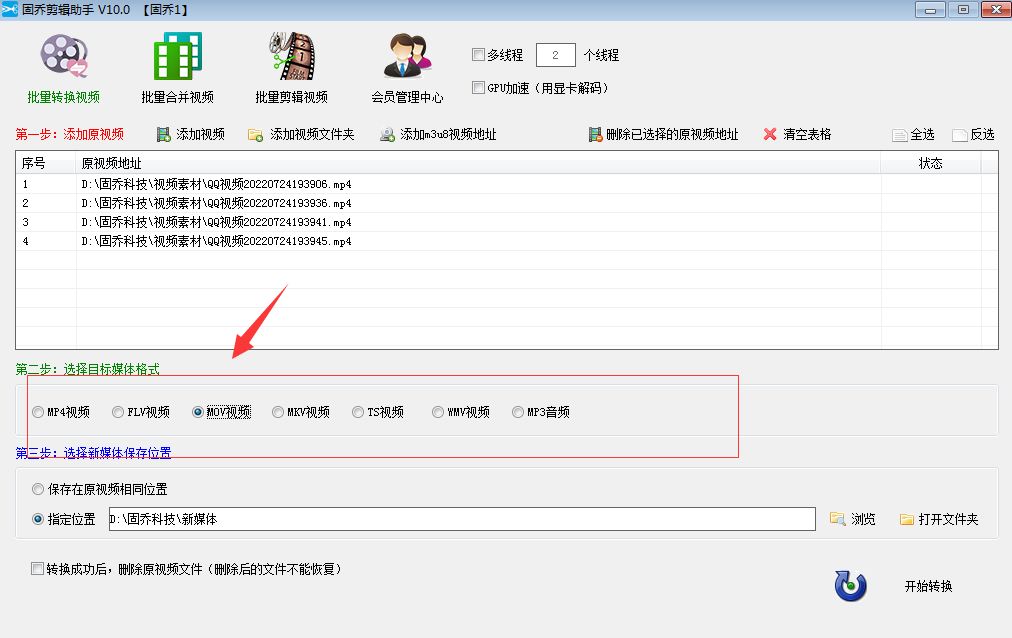Click the 清空表格 clear table button

tap(797, 134)
